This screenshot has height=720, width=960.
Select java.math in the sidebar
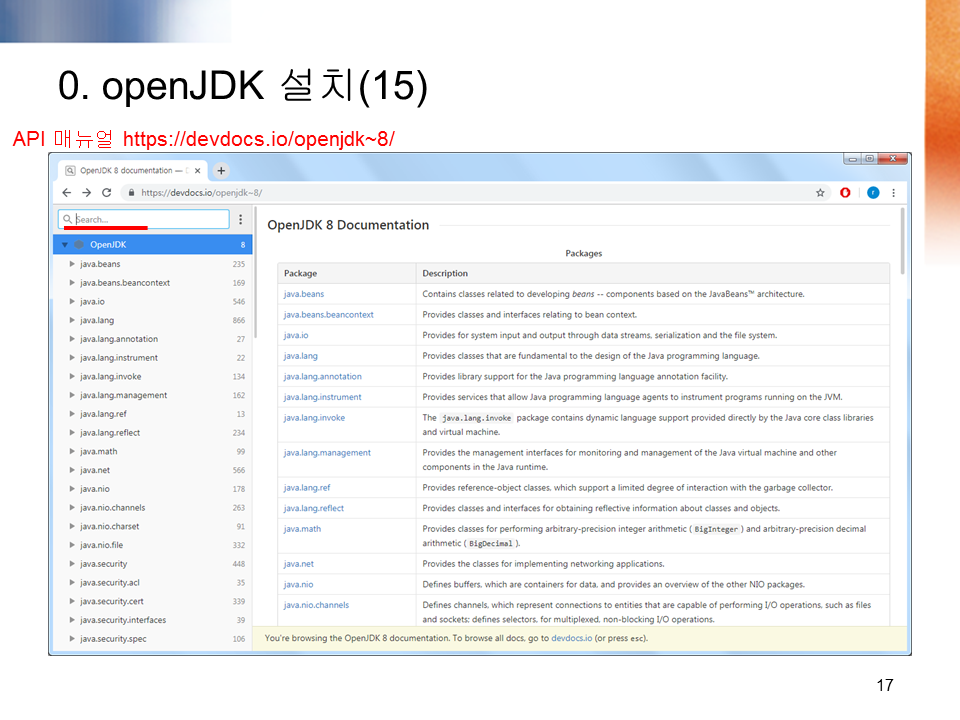pyautogui.click(x=153, y=451)
